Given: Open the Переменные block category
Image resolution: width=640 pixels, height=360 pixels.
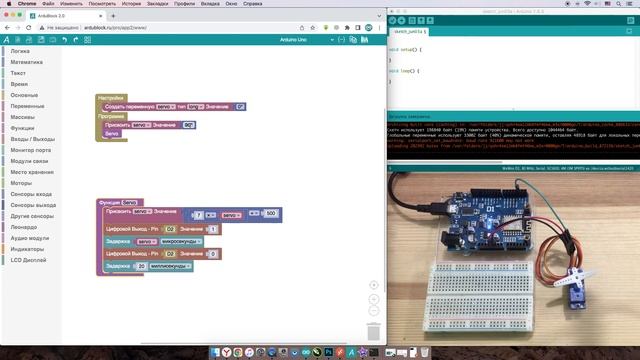Looking at the screenshot, I should click(x=27, y=106).
